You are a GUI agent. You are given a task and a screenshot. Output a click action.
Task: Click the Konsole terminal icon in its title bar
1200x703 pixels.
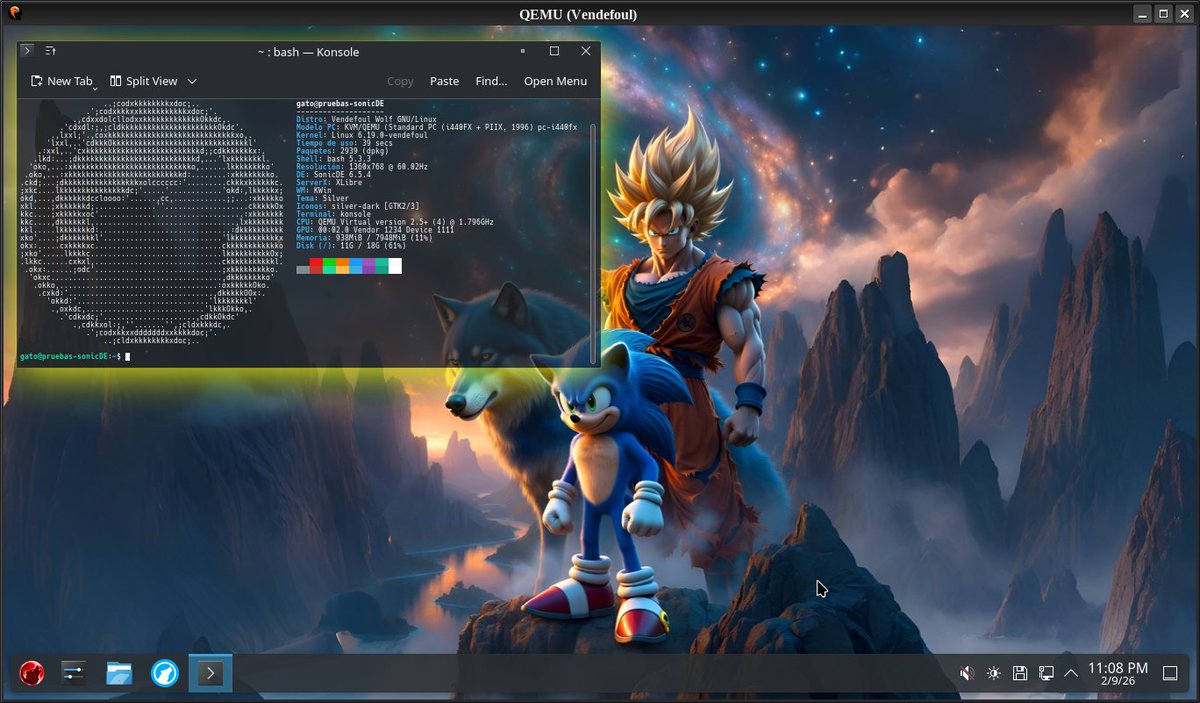[27, 51]
